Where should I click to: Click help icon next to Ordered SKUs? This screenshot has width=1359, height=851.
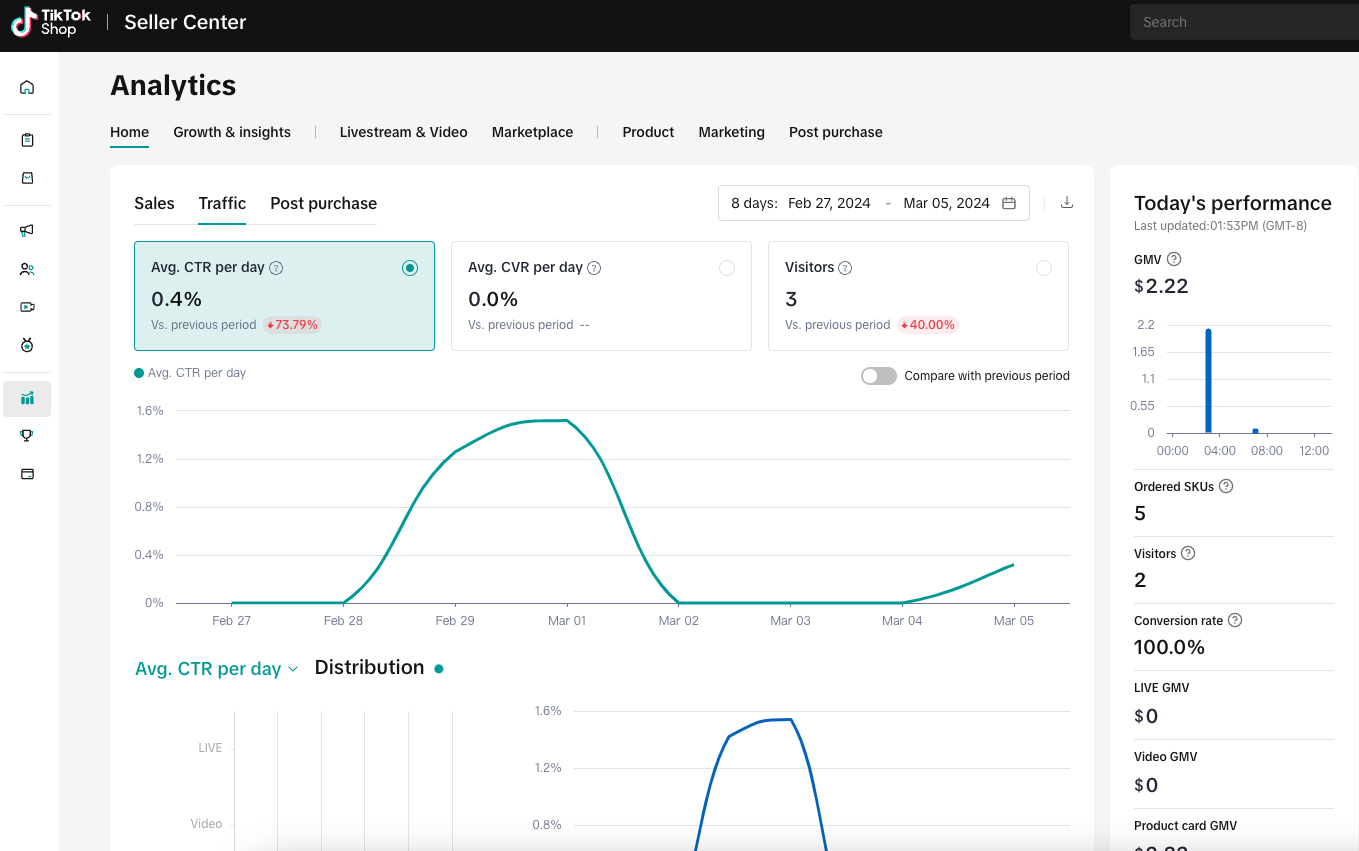click(x=1226, y=487)
